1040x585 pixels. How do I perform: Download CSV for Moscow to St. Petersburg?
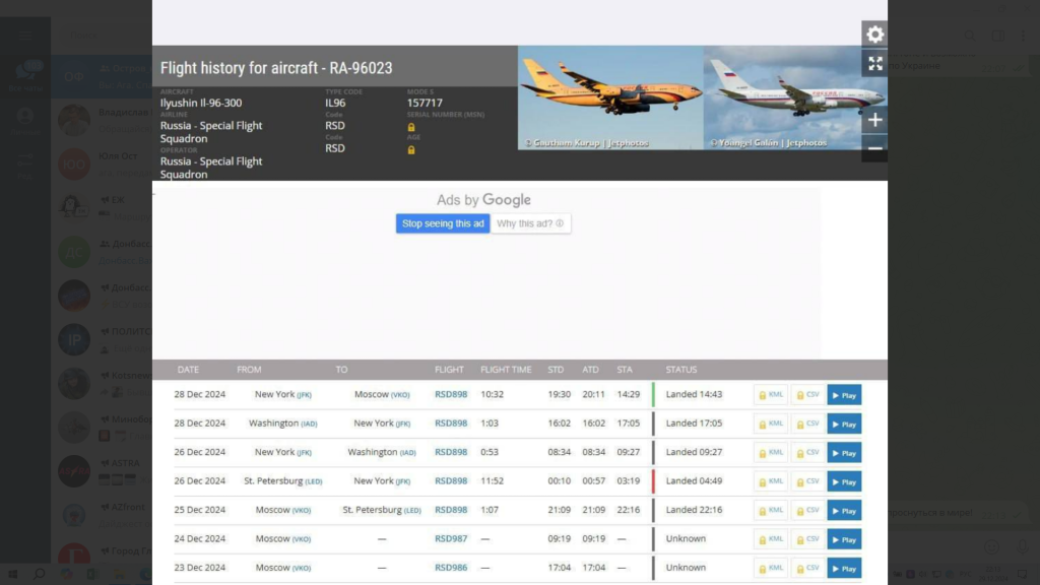click(808, 511)
